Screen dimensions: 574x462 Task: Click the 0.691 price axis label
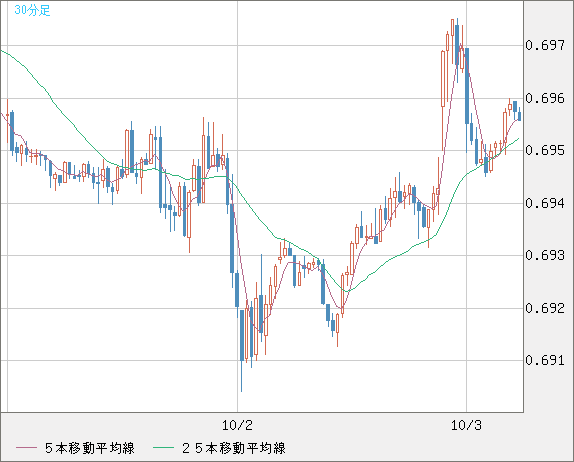(x=545, y=360)
